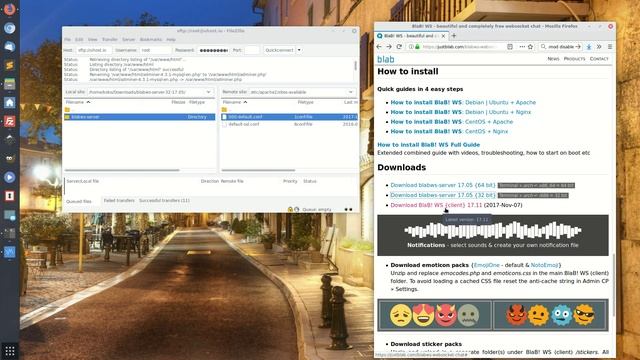Open Download blabws-server 17.05 (64 bit) link
The height and width of the screenshot is (360, 640).
pyautogui.click(x=442, y=185)
